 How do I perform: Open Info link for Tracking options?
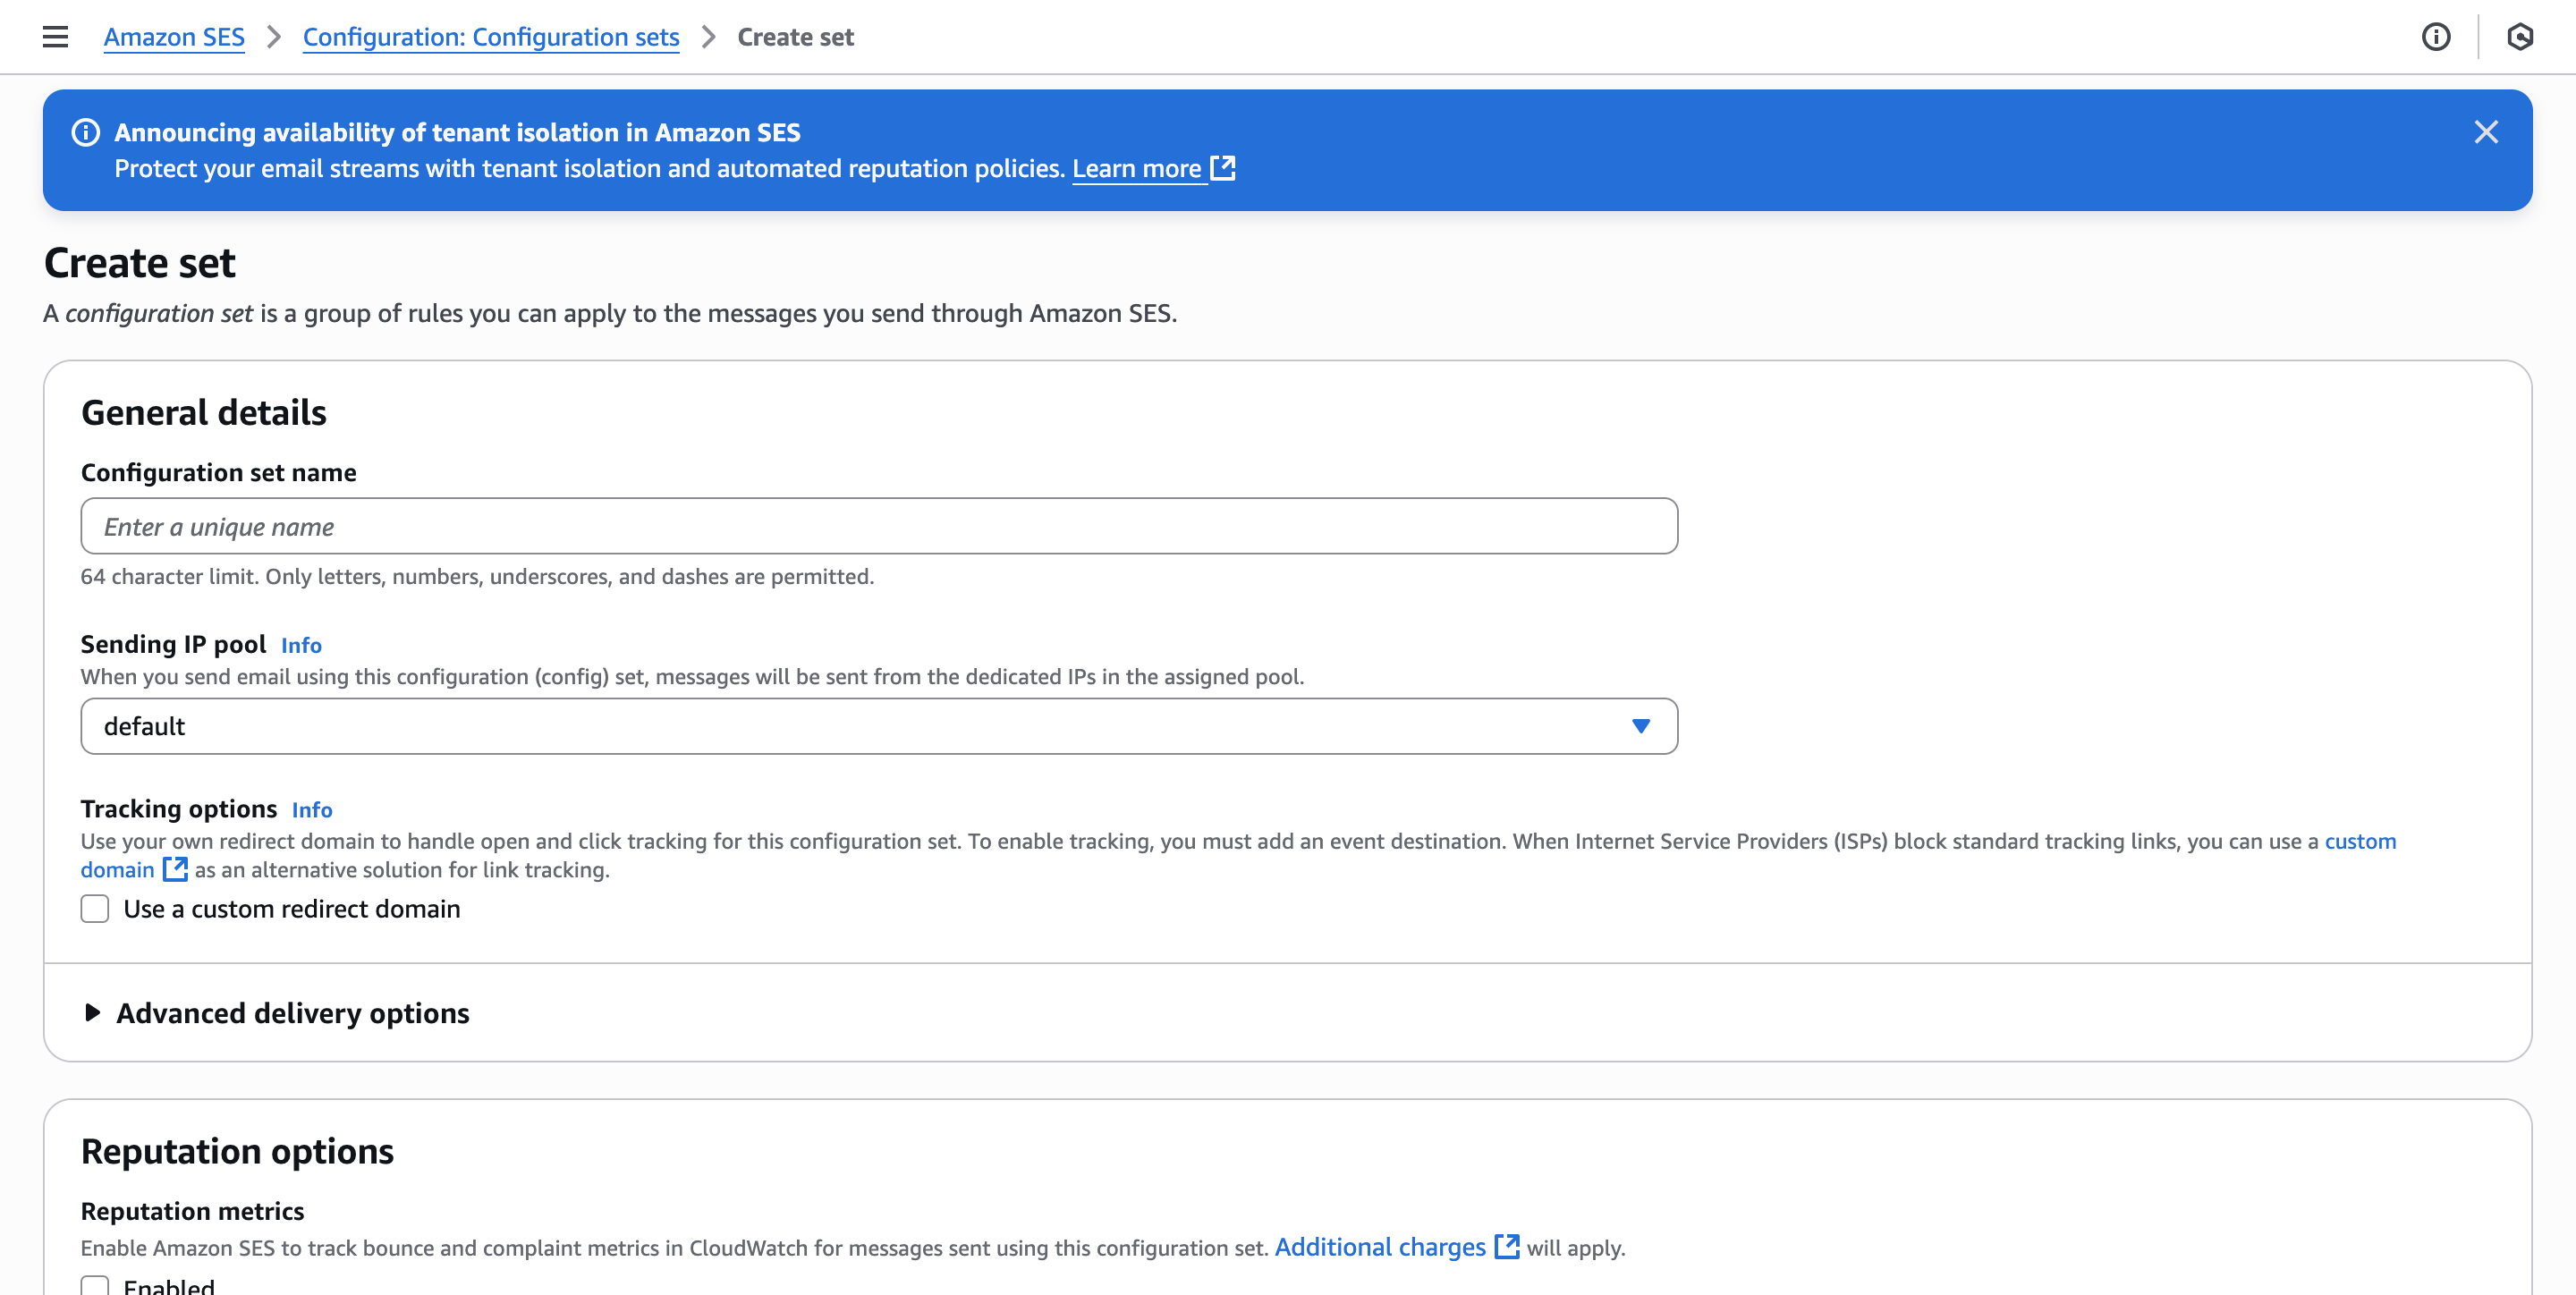312,809
